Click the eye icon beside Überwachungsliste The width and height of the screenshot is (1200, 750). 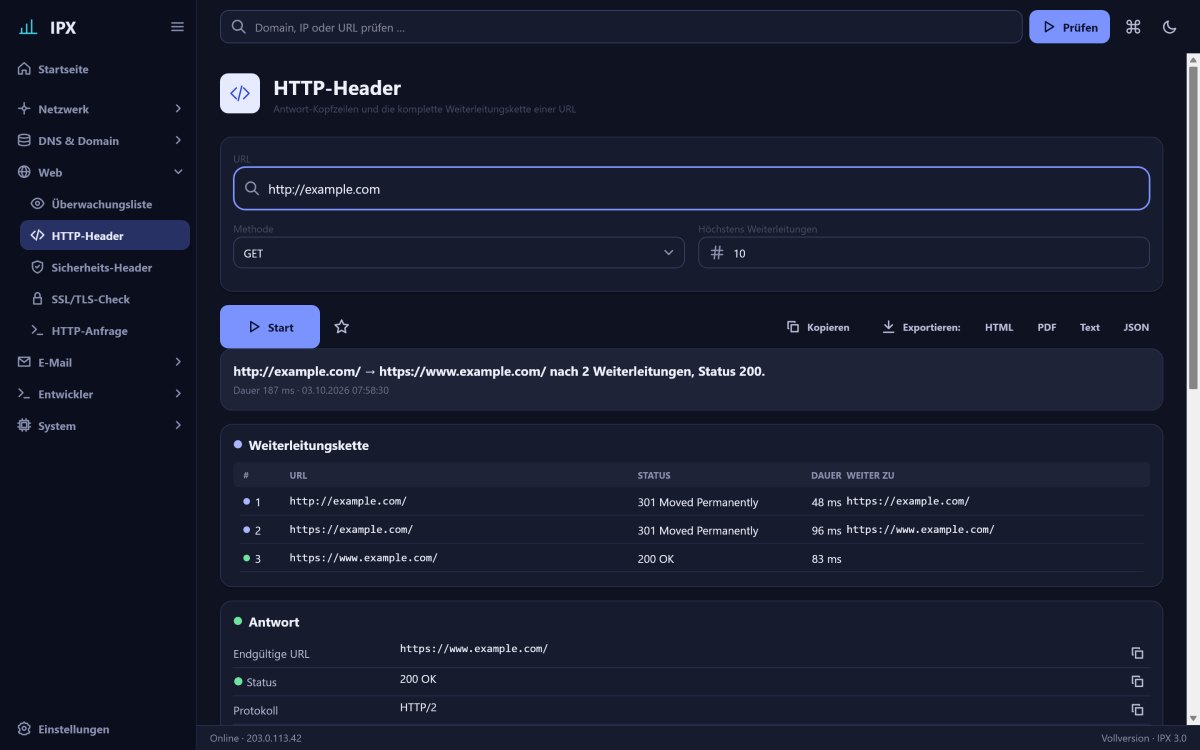point(38,204)
